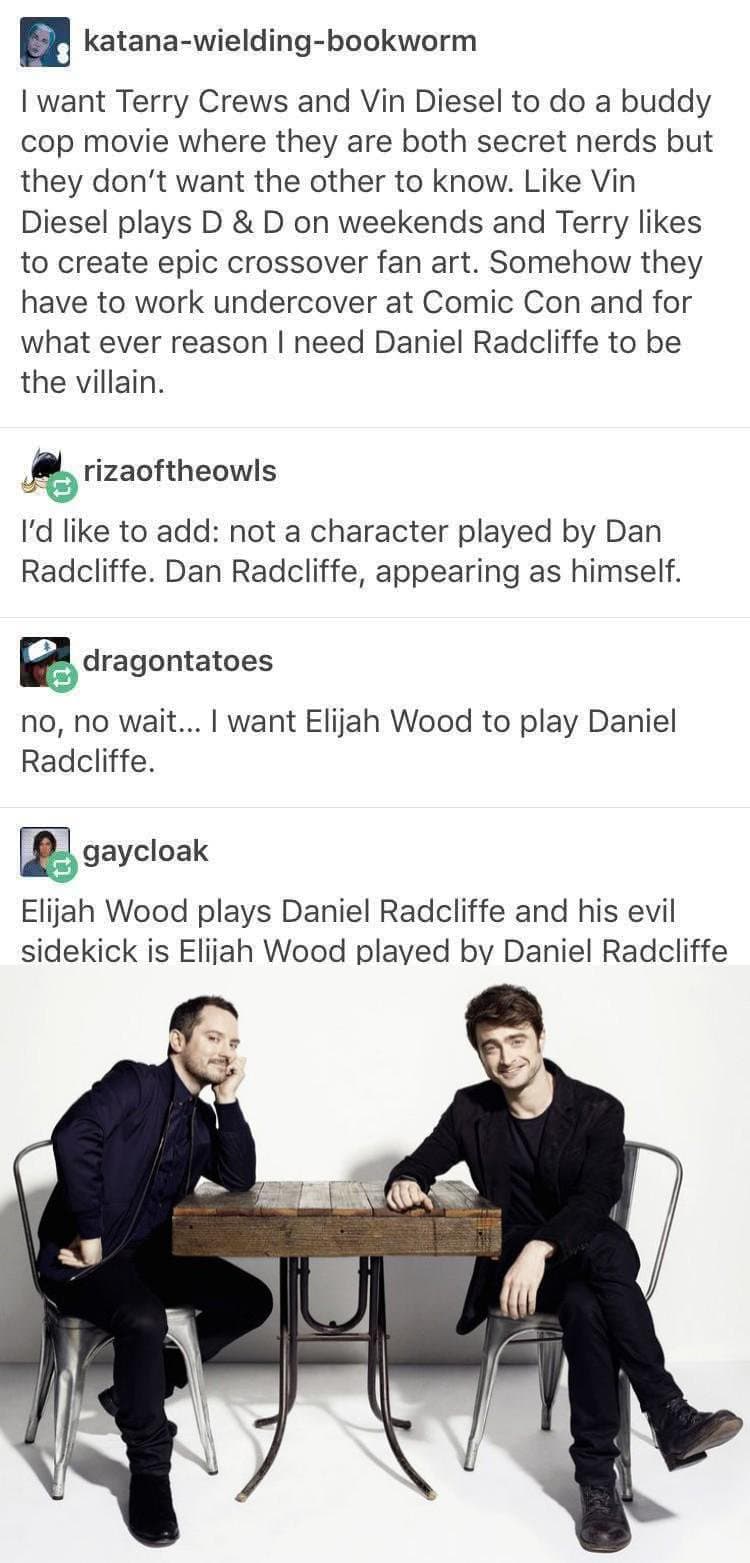Open the photo of two men at table
This screenshot has width=750, height=1563.
pyautogui.click(x=375, y=1264)
